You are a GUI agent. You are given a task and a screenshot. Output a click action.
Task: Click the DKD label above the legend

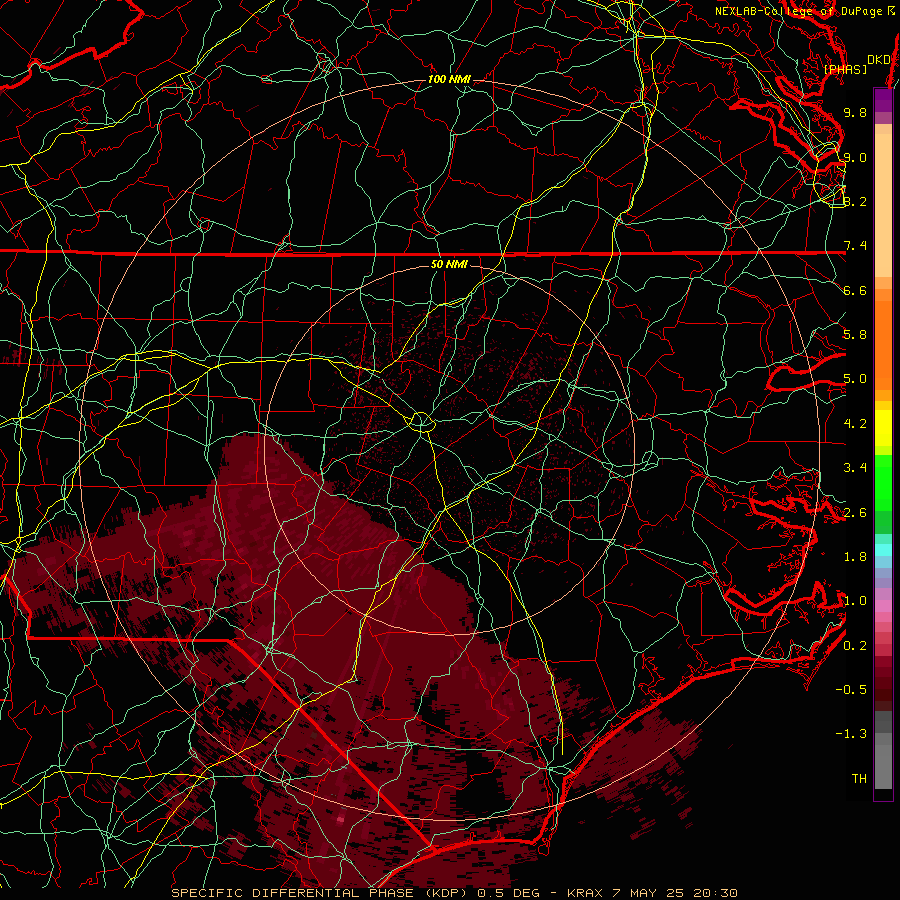tap(878, 60)
